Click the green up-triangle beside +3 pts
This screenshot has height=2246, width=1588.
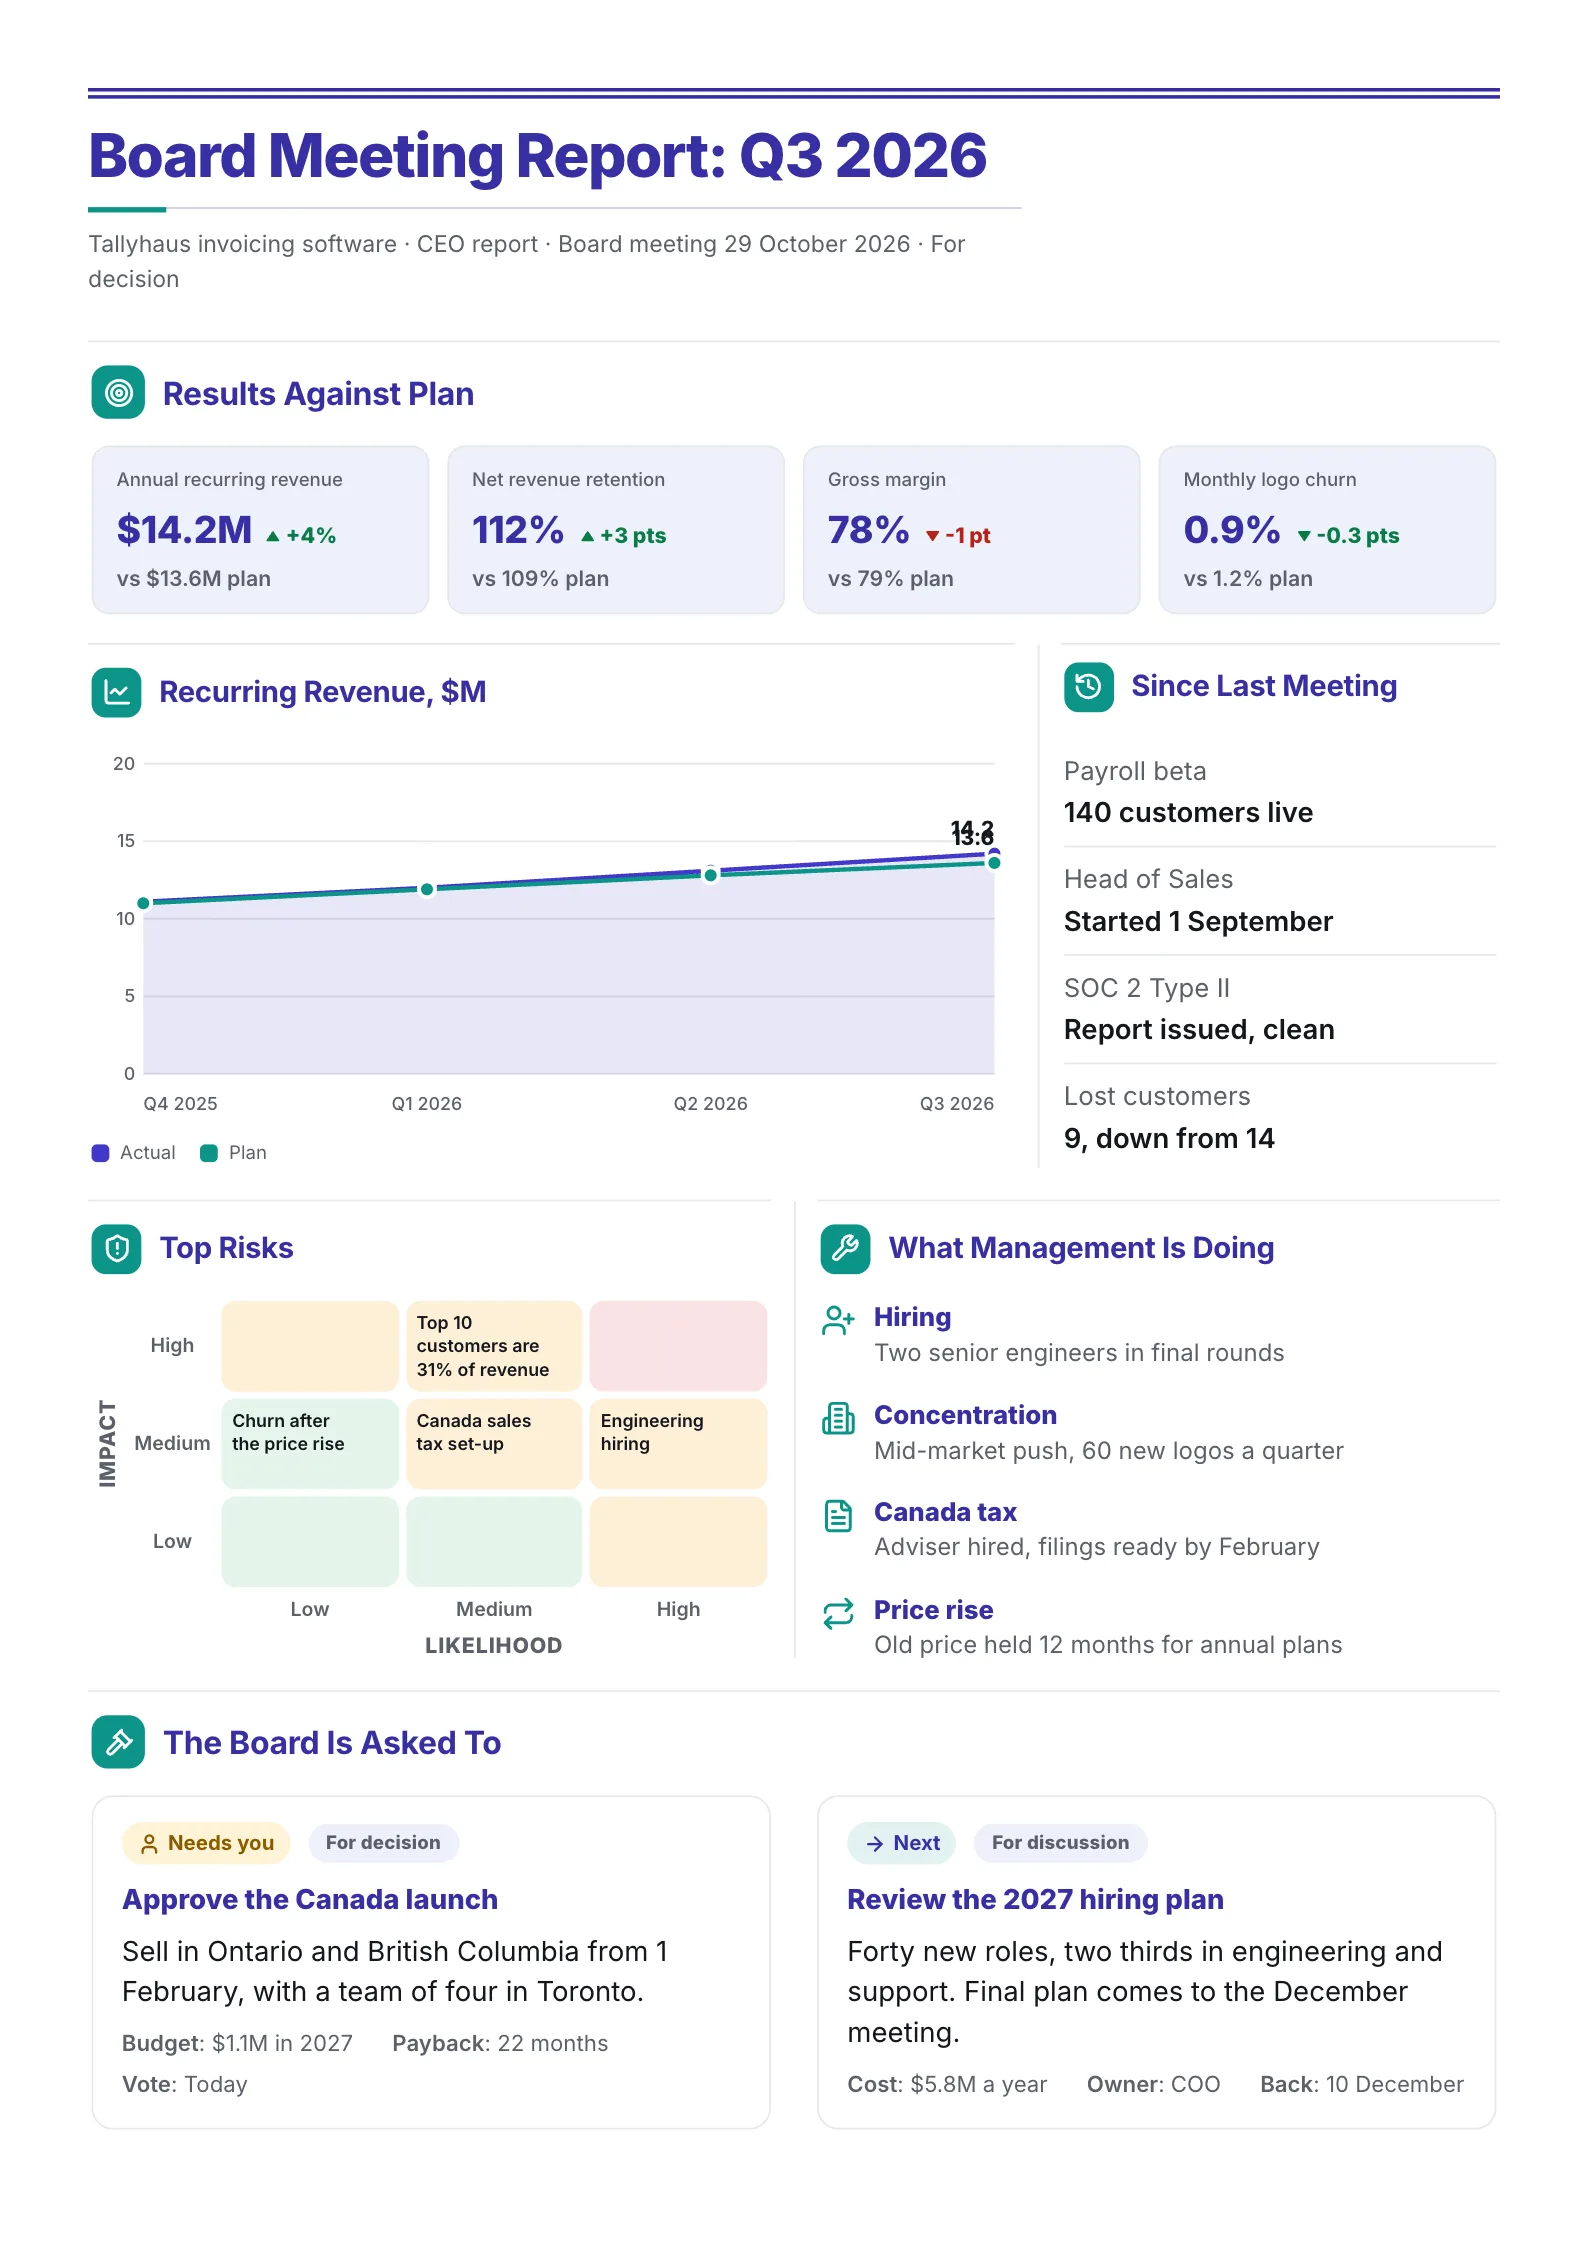click(588, 536)
